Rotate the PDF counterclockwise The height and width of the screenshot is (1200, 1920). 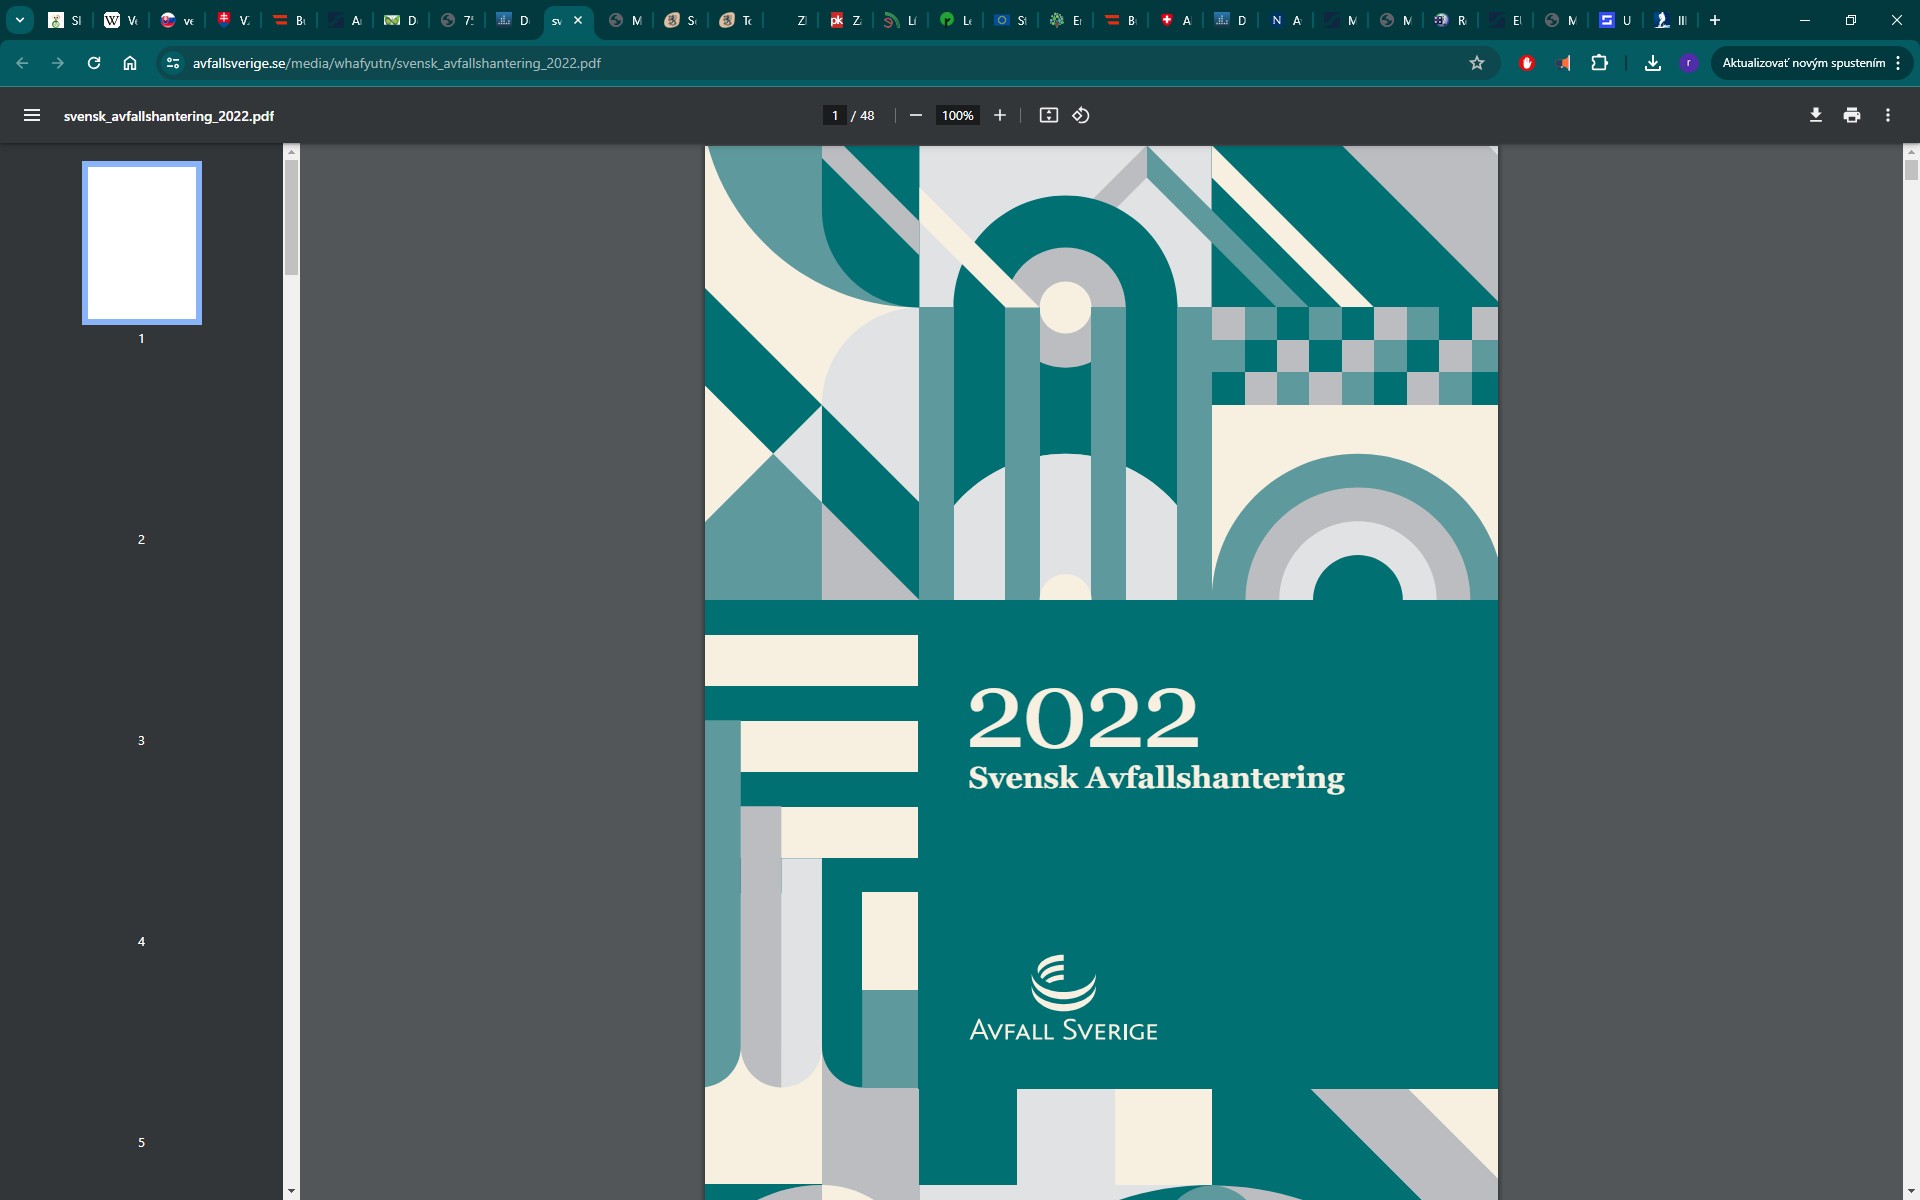[x=1081, y=116]
